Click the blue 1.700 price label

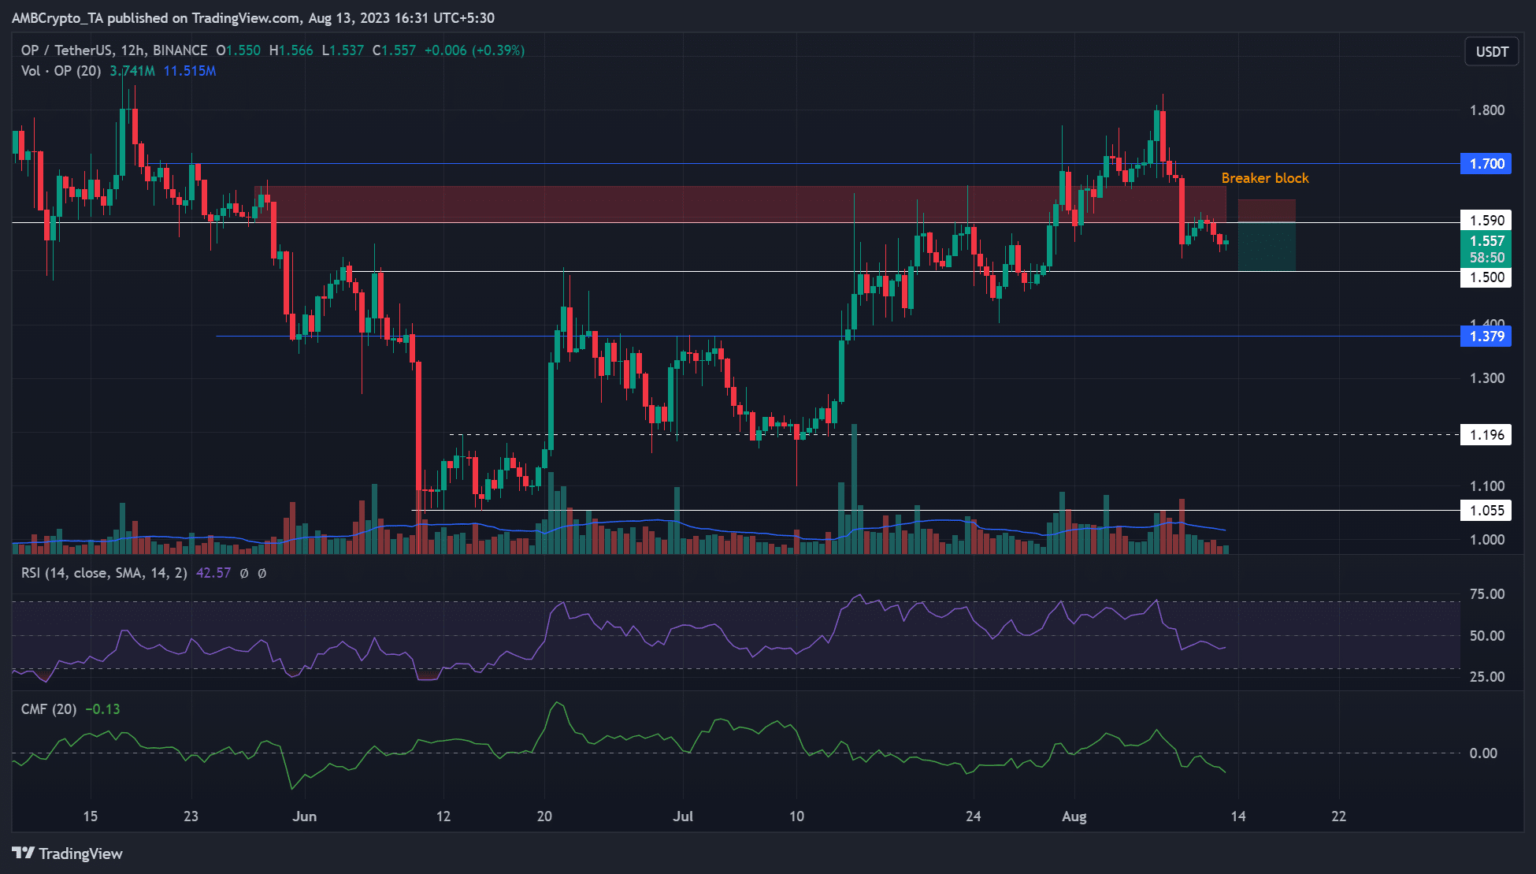[1486, 164]
